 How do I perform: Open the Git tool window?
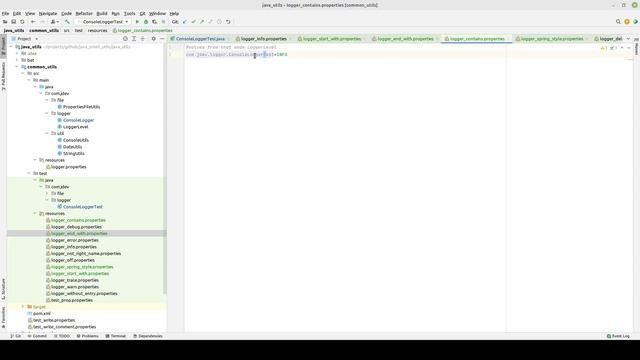[16, 336]
